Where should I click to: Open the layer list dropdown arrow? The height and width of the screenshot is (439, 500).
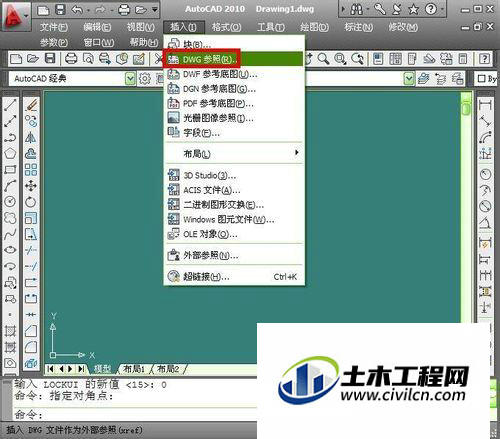[409, 79]
